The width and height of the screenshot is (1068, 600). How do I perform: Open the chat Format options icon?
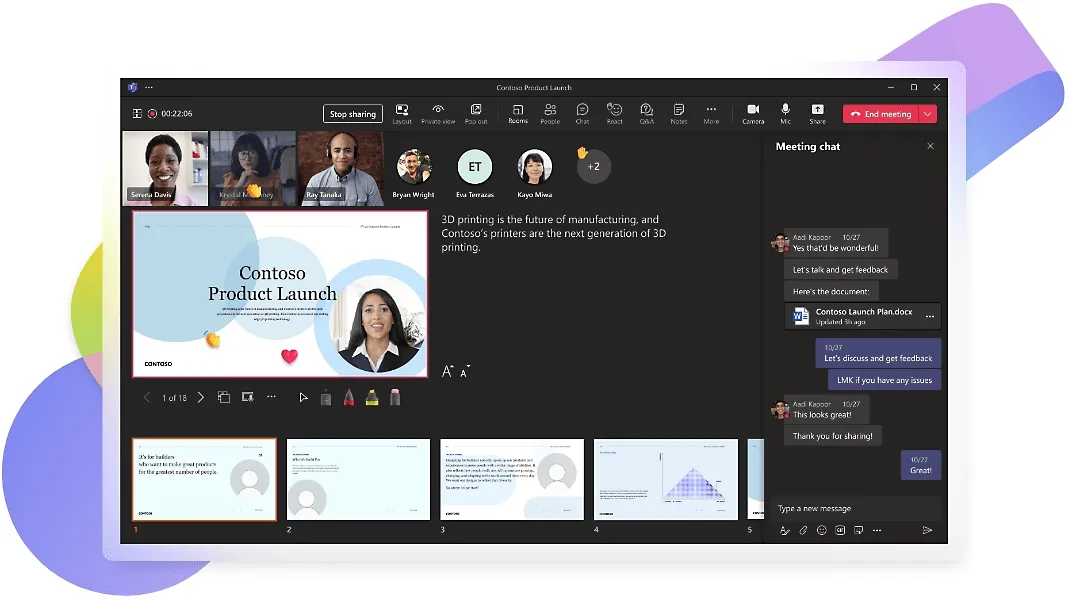[785, 531]
